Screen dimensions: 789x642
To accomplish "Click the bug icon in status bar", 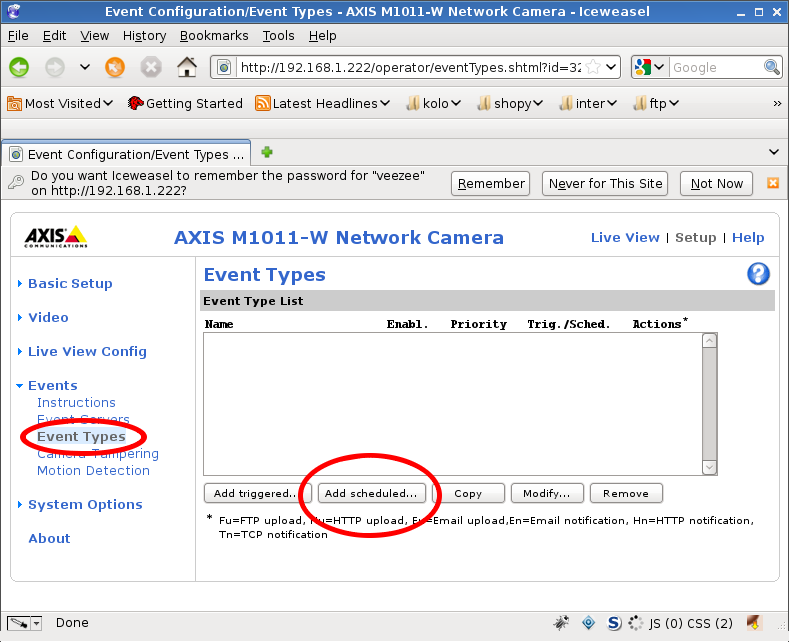I will click(x=561, y=623).
